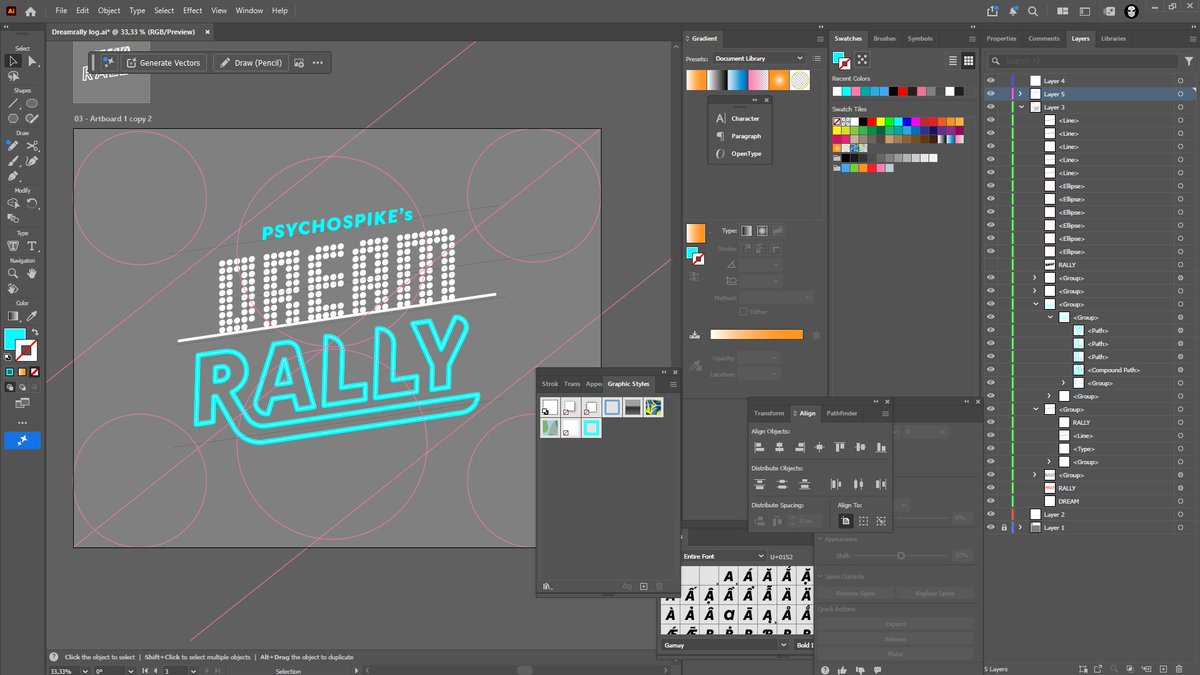Open the Window menu

click(249, 11)
